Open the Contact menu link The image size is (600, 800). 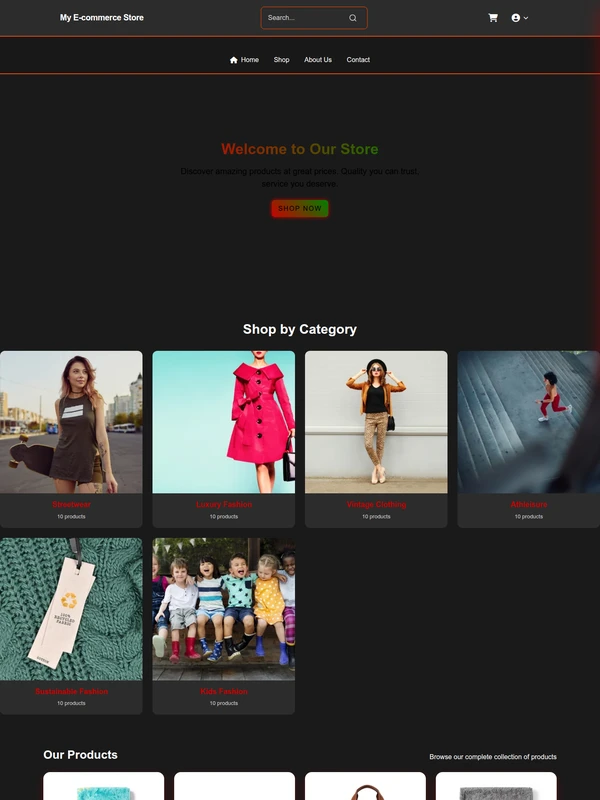pos(358,60)
